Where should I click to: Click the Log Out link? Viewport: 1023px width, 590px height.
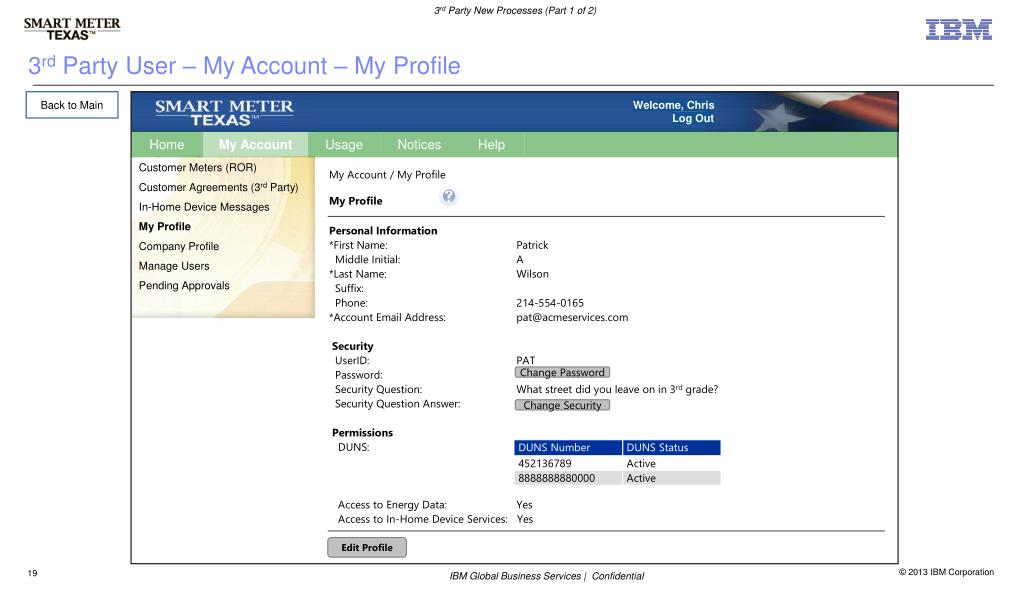pyautogui.click(x=693, y=118)
